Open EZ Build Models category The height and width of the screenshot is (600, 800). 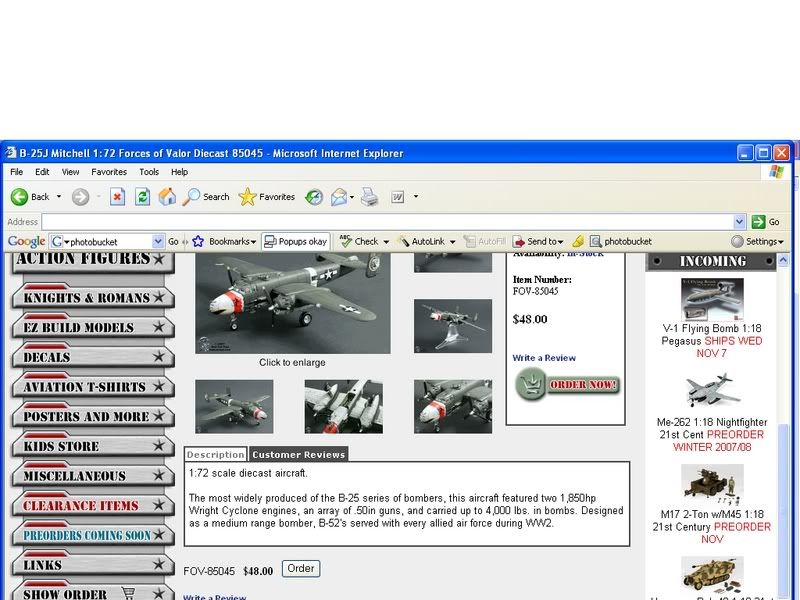[93, 326]
